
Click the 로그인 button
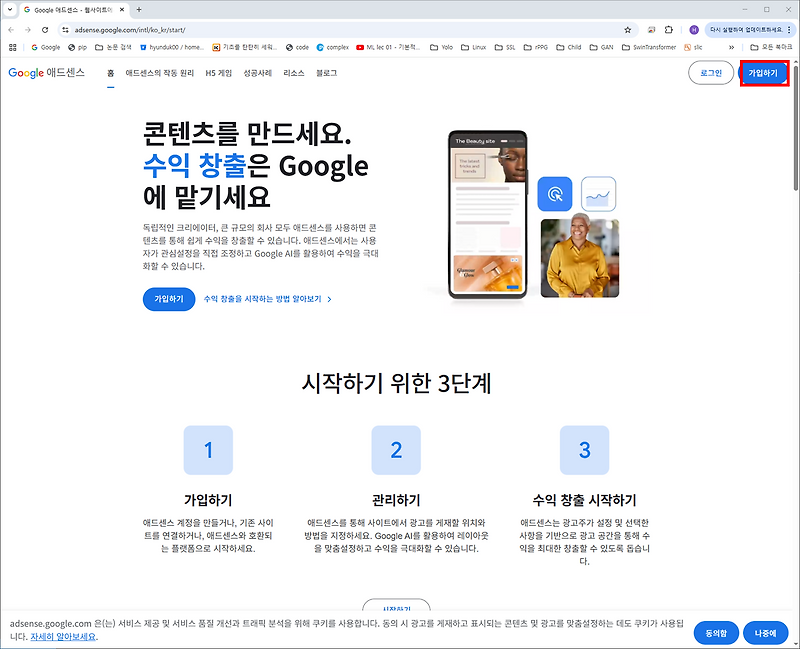711,73
